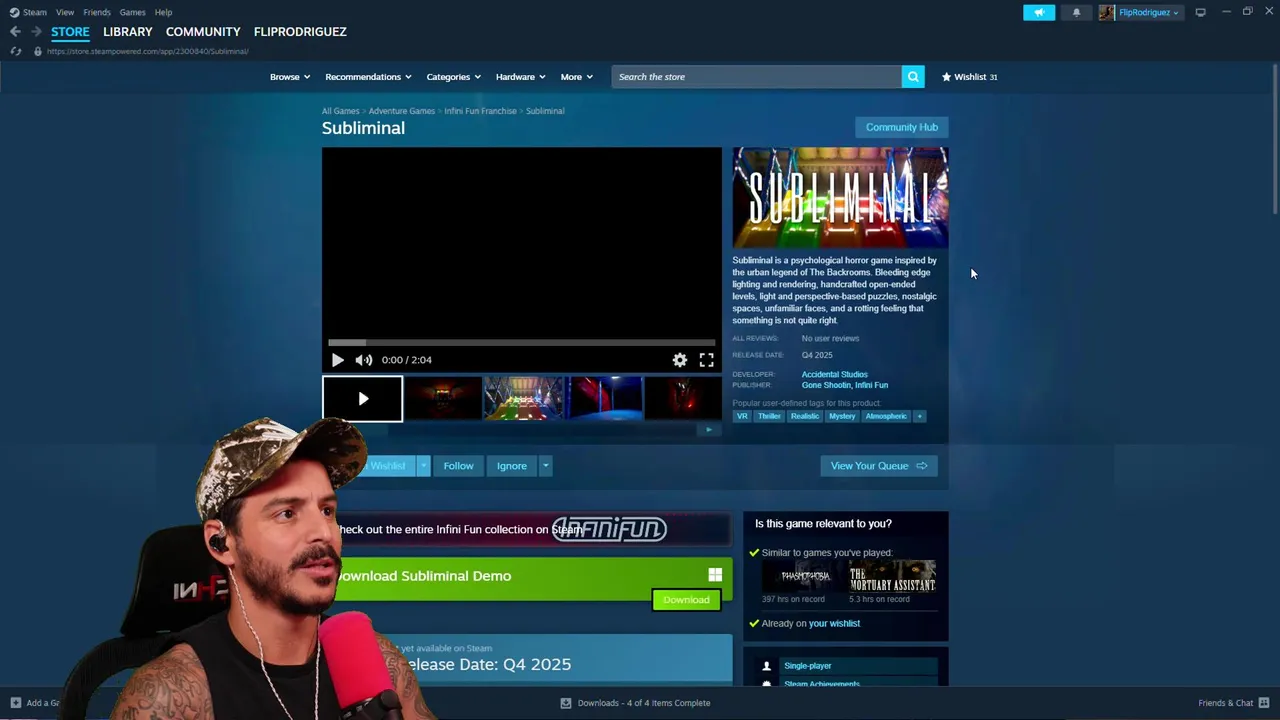The height and width of the screenshot is (720, 1280).
Task: Open the Help menu
Action: point(163,12)
